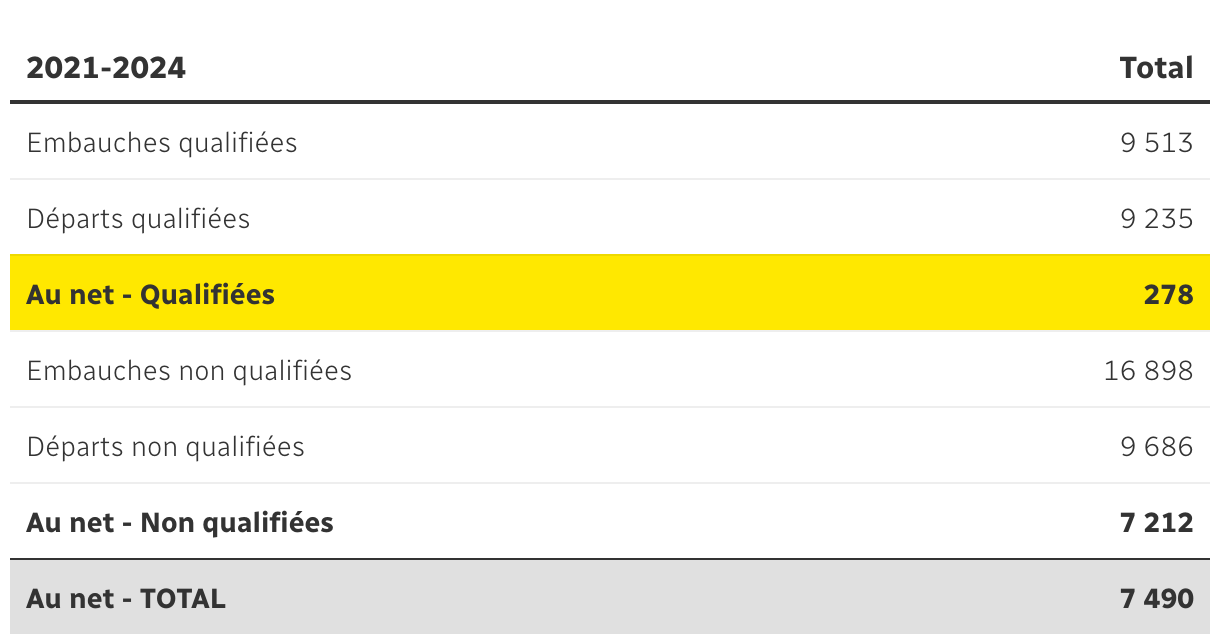Click the 16 898 total value
The image size is (1220, 644).
tap(1148, 371)
